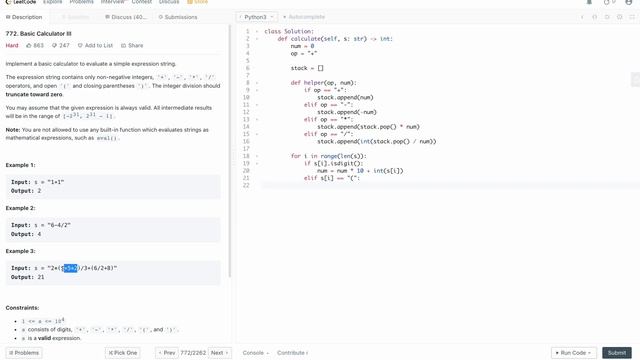
Task: Click the first icon in editor toolbar
Action: pos(582,17)
